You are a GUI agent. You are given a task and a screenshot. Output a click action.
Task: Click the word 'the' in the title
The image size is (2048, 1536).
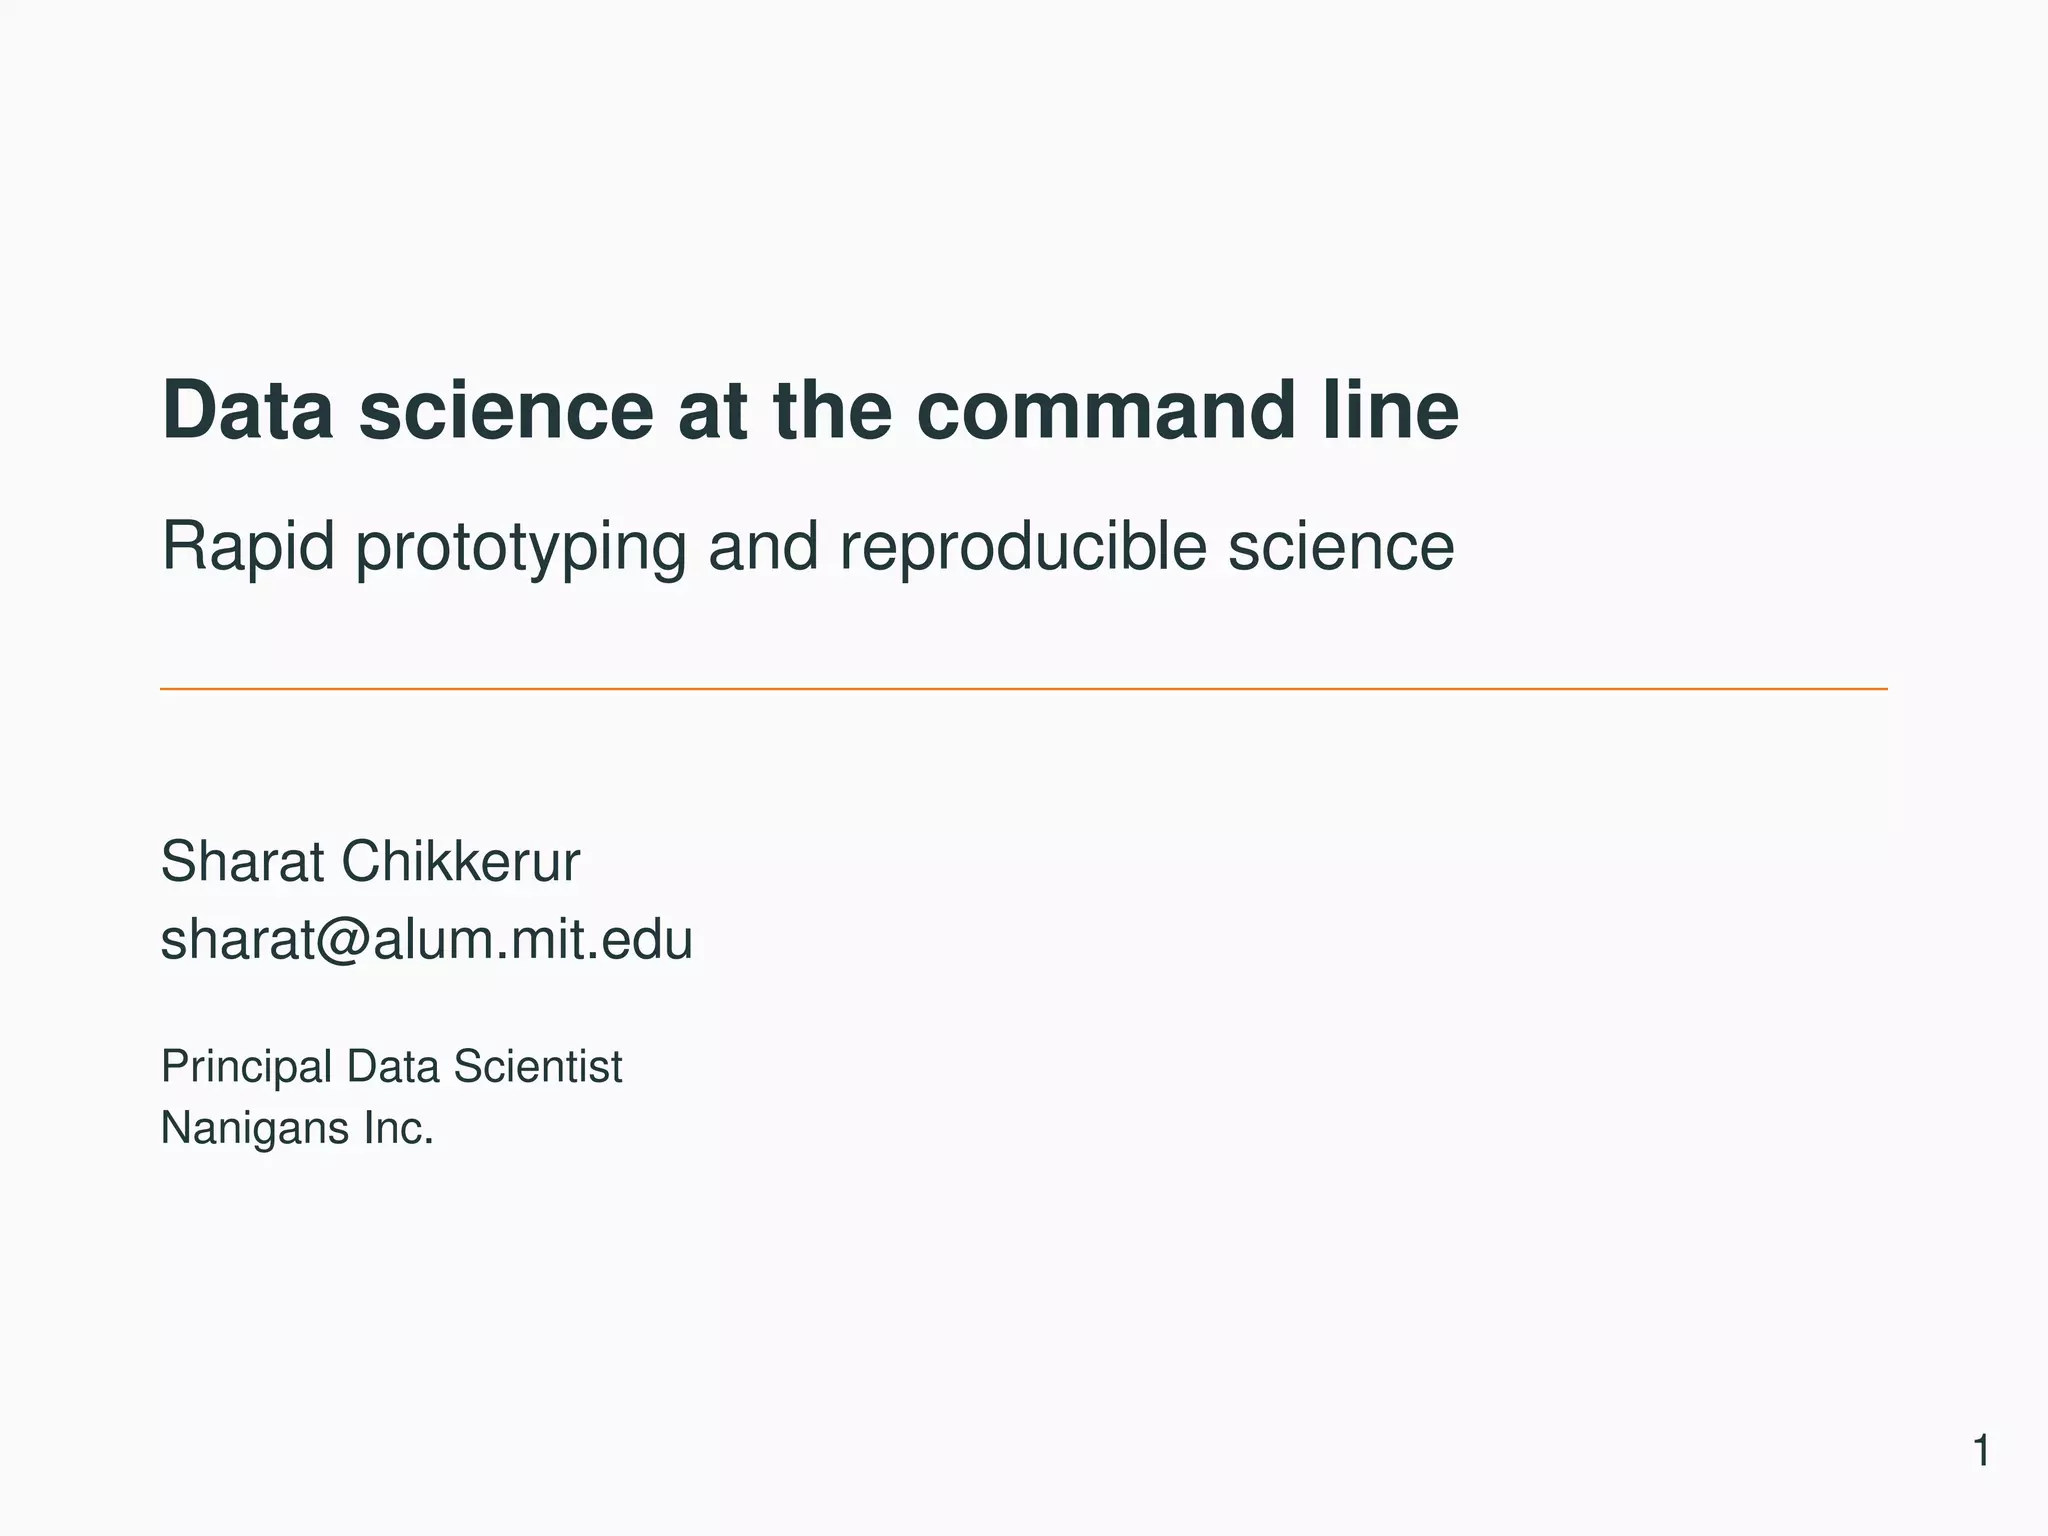coord(832,410)
